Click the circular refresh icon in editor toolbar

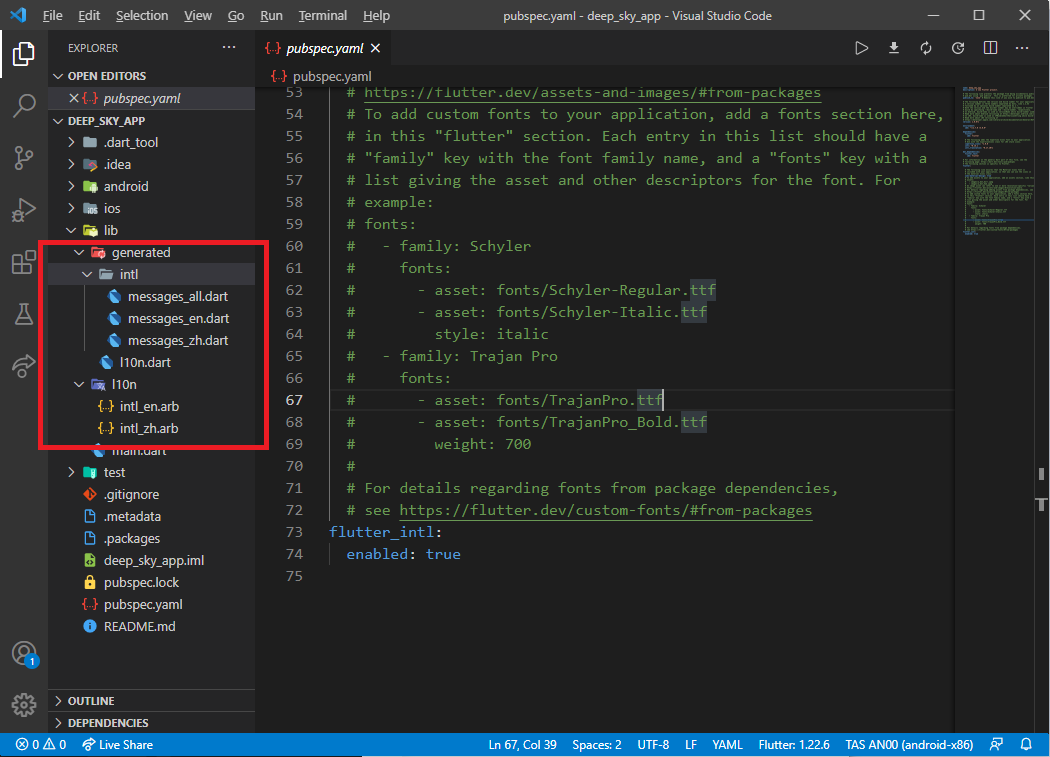(958, 48)
